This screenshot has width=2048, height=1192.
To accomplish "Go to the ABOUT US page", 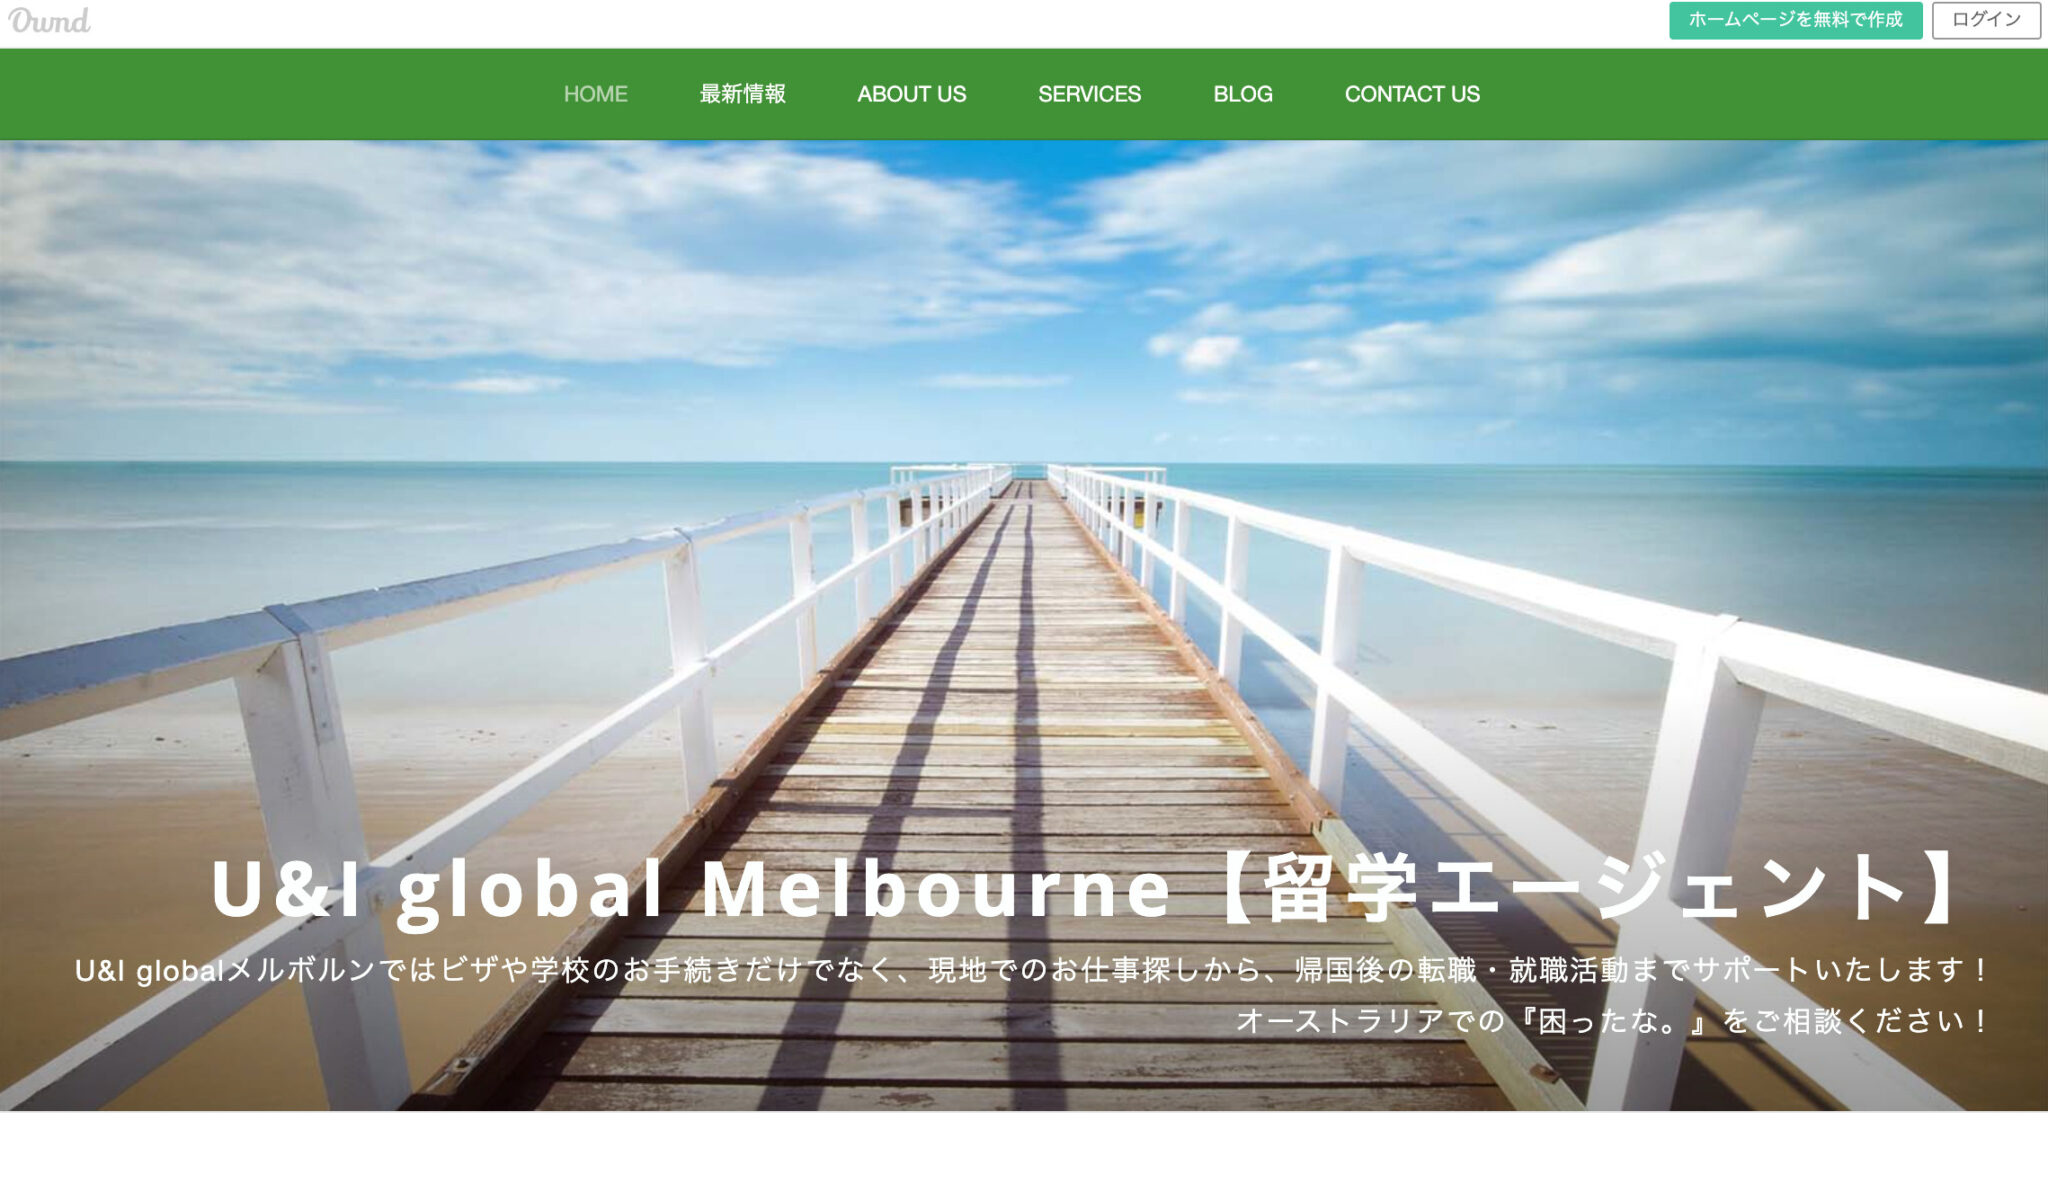I will 911,94.
